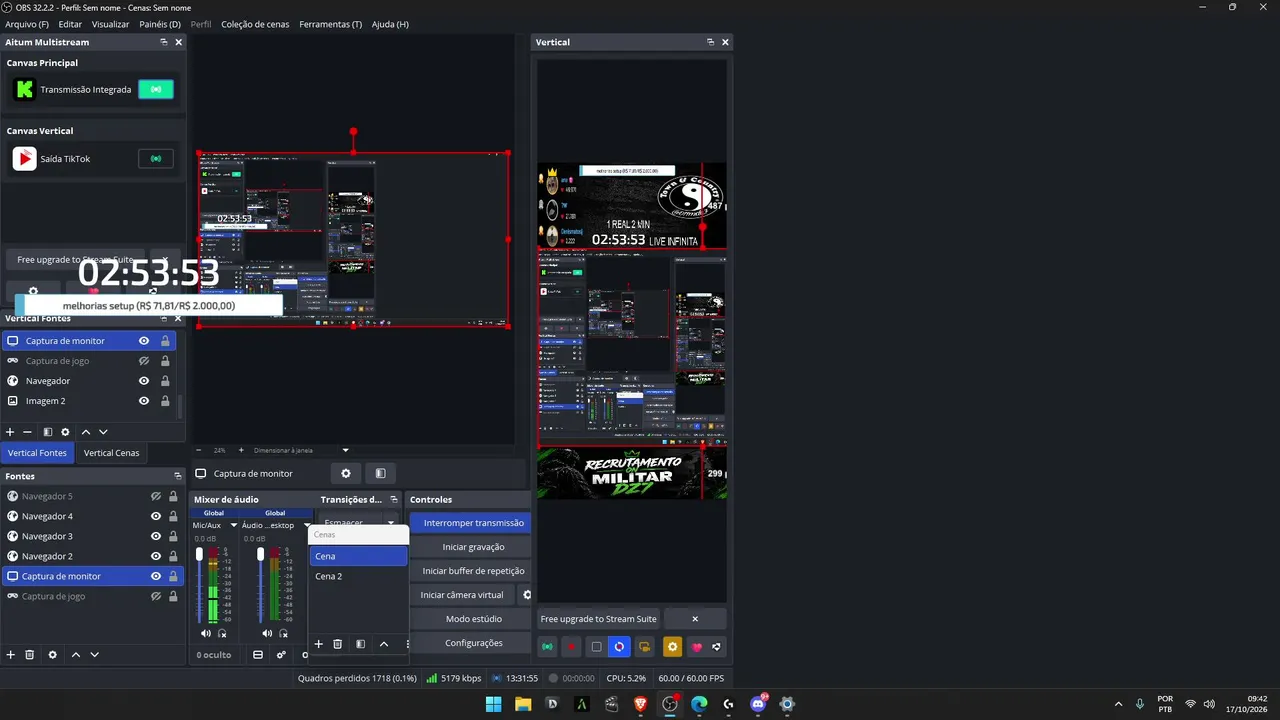The image size is (1280, 720).
Task: Move source down in Fontes panel
Action: click(x=95, y=655)
